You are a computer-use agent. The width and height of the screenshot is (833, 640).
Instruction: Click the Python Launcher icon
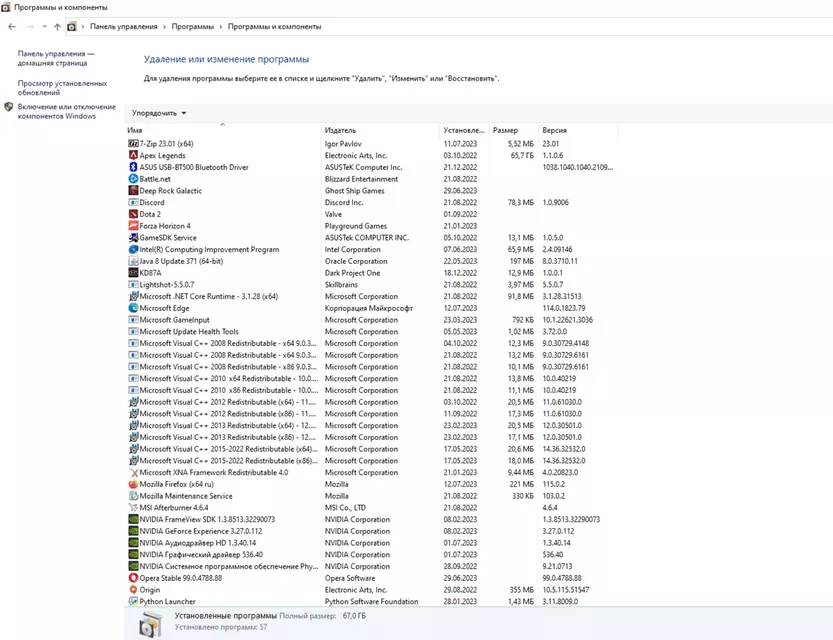point(133,601)
